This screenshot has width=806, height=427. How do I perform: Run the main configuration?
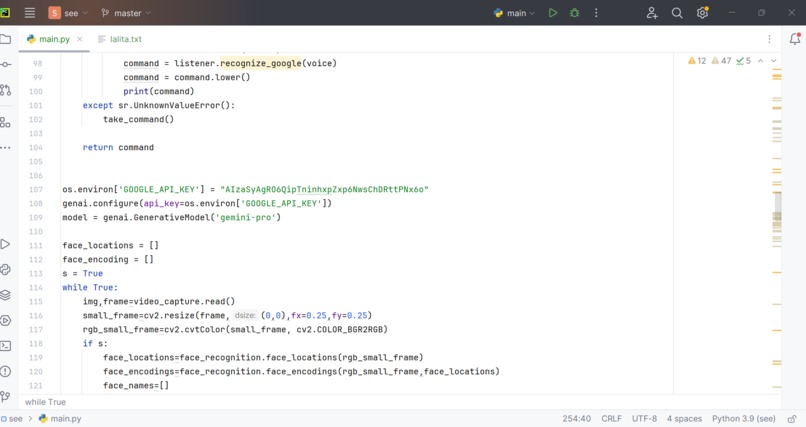553,13
